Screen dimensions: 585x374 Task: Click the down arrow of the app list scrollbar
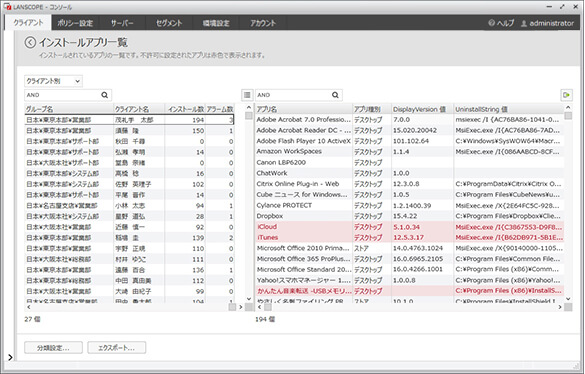coord(568,299)
